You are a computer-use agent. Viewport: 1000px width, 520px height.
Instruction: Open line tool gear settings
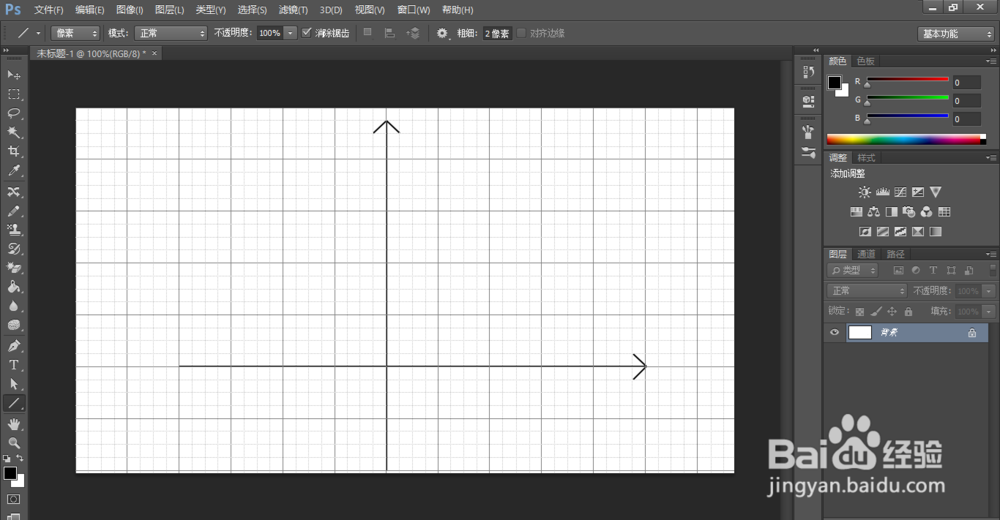tap(442, 33)
